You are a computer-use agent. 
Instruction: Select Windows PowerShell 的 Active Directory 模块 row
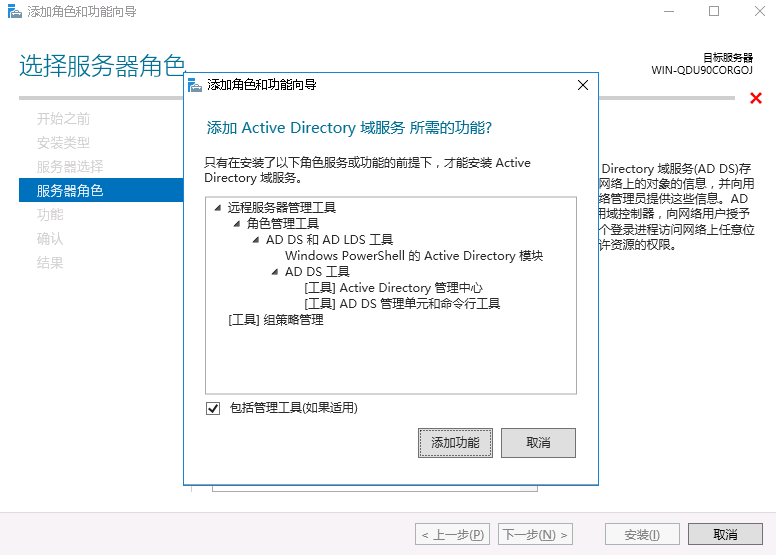pyautogui.click(x=414, y=256)
